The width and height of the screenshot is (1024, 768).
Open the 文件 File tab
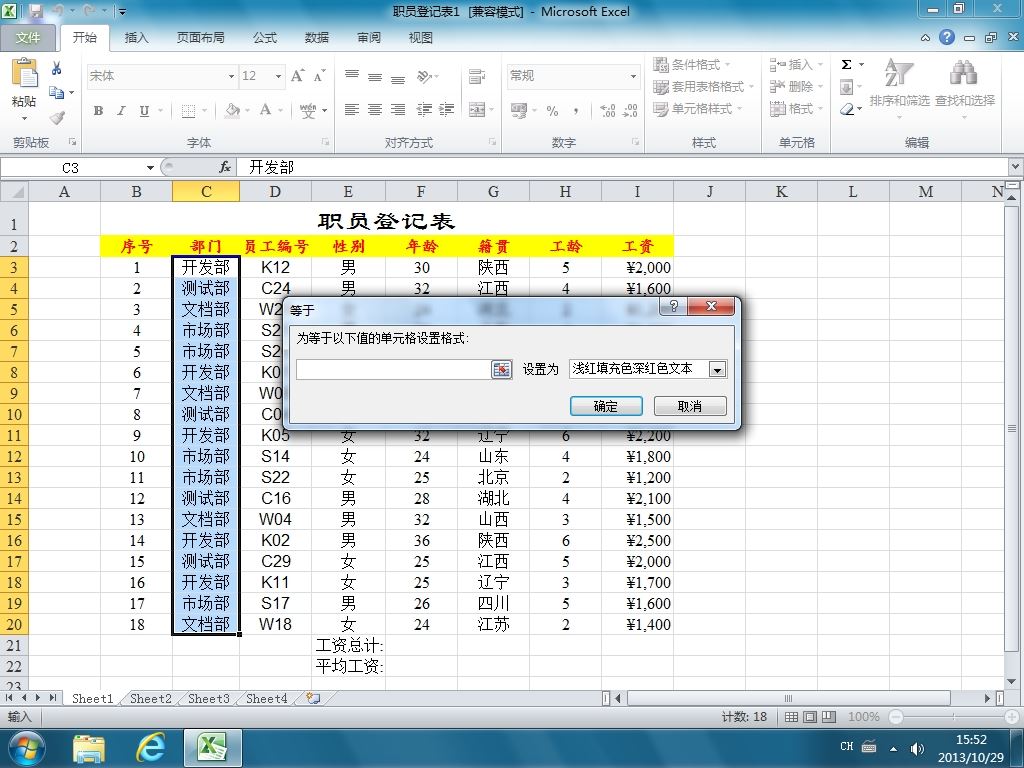pyautogui.click(x=27, y=38)
